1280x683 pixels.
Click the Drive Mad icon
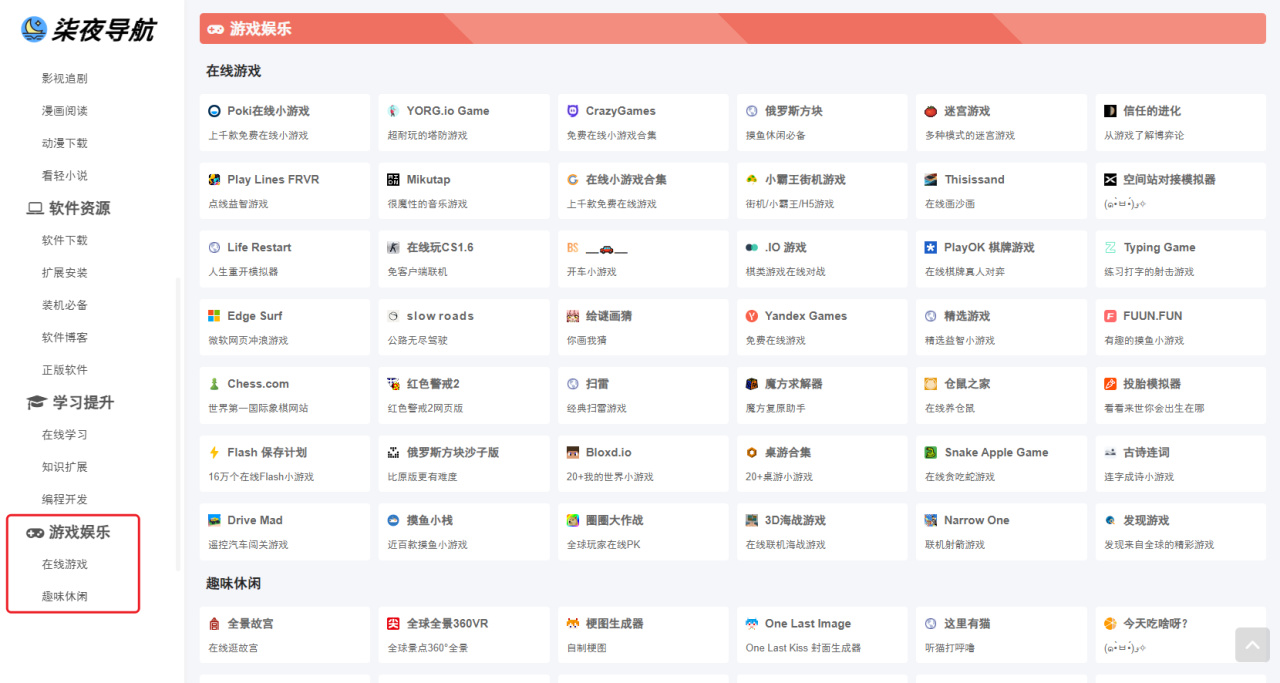[x=214, y=521]
